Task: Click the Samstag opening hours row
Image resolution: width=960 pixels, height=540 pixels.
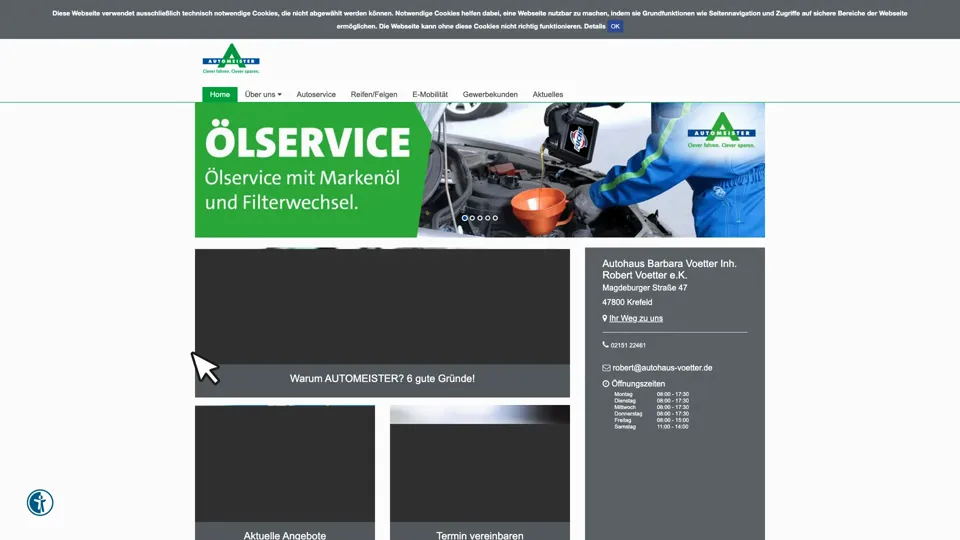Action: click(651, 427)
